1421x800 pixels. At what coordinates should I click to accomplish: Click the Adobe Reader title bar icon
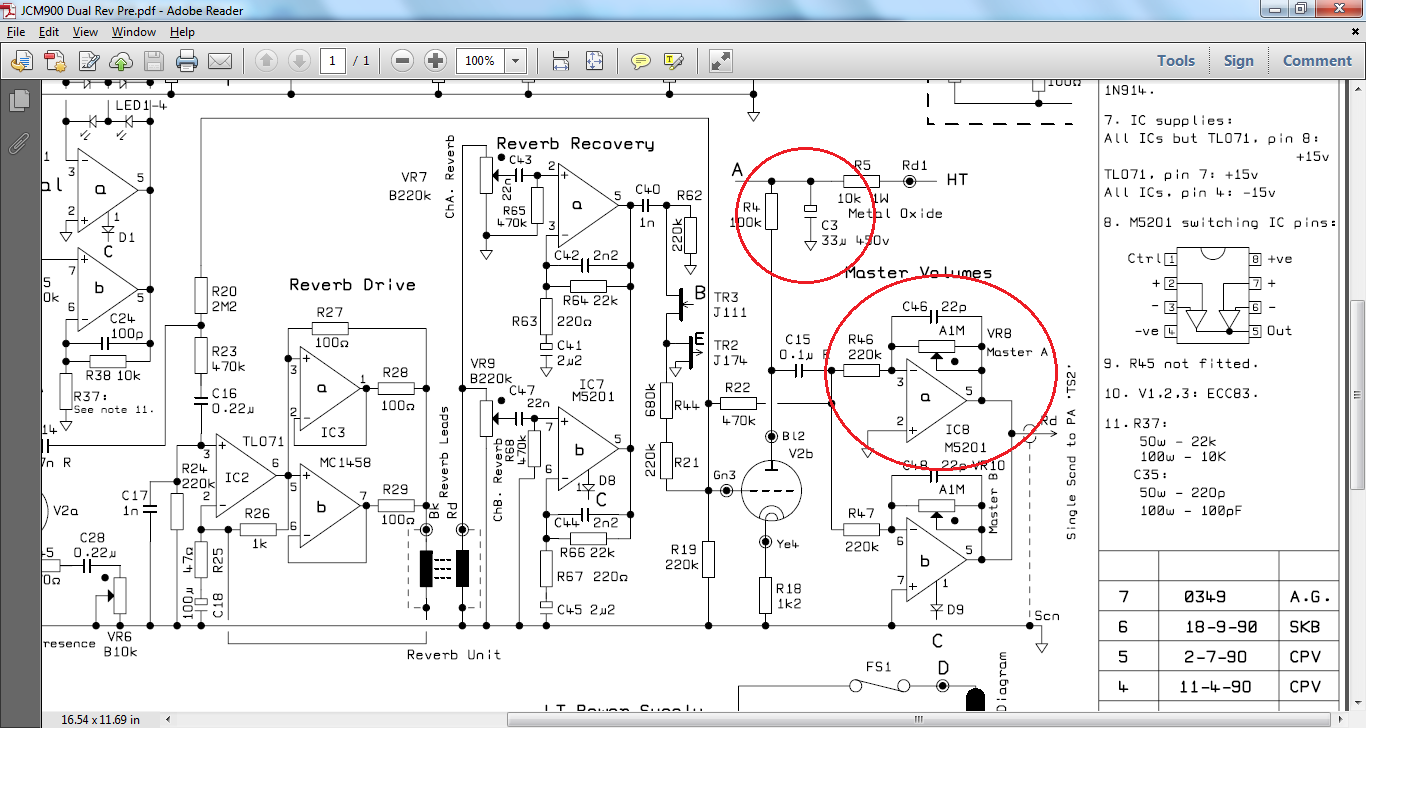point(10,11)
